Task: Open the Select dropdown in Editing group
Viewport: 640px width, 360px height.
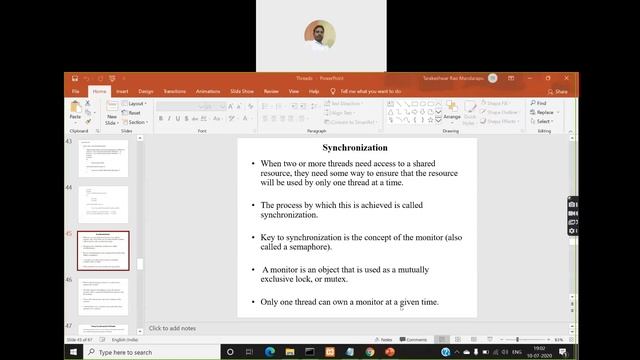Action: 542,121
